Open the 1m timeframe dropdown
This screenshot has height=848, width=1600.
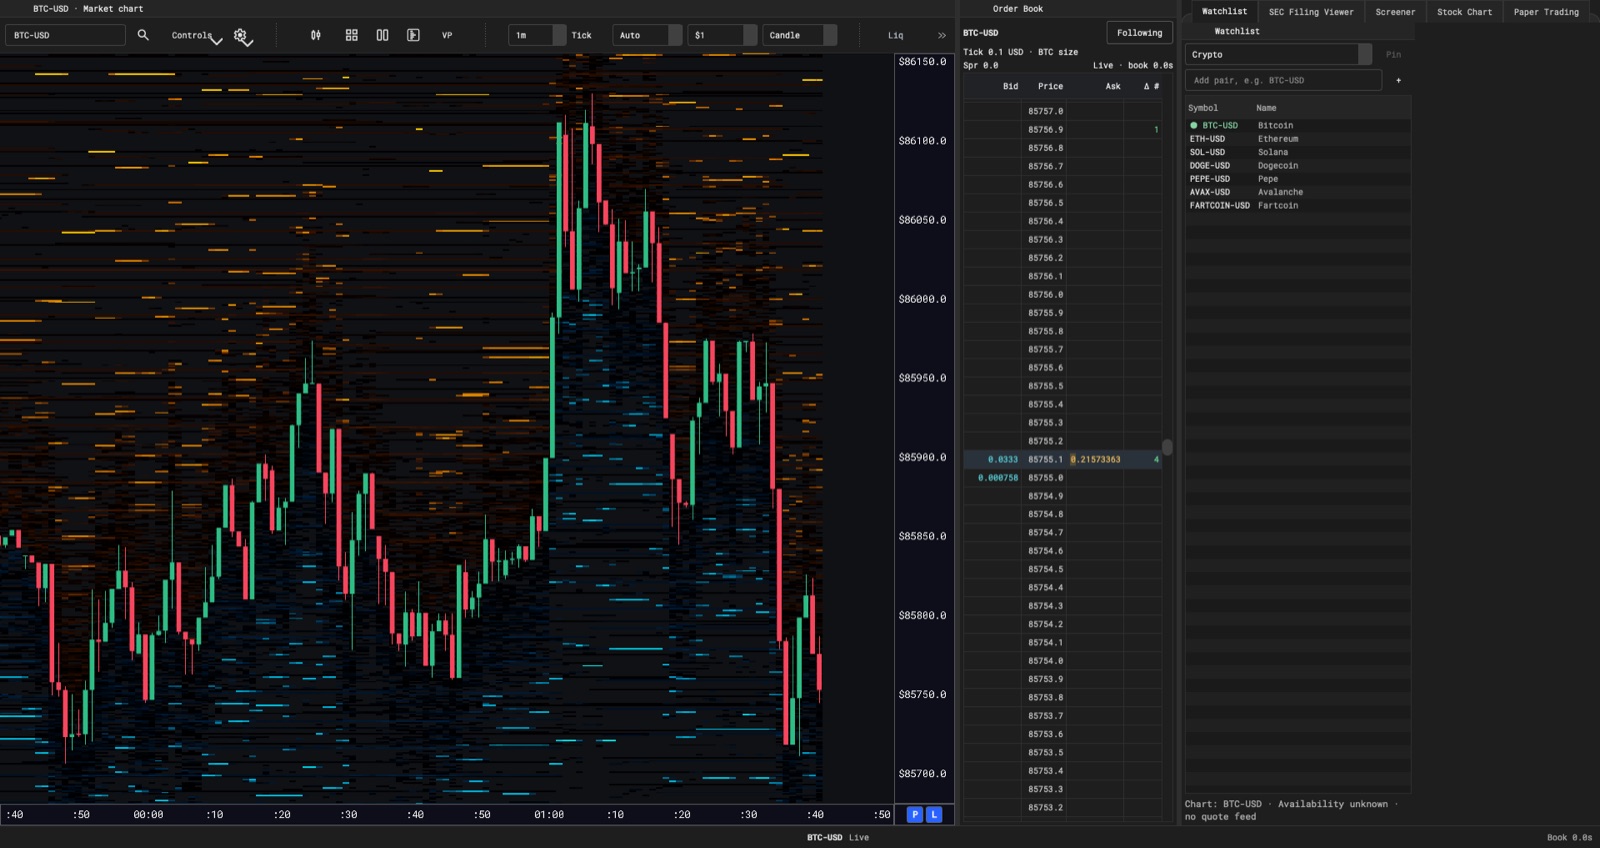[537, 35]
